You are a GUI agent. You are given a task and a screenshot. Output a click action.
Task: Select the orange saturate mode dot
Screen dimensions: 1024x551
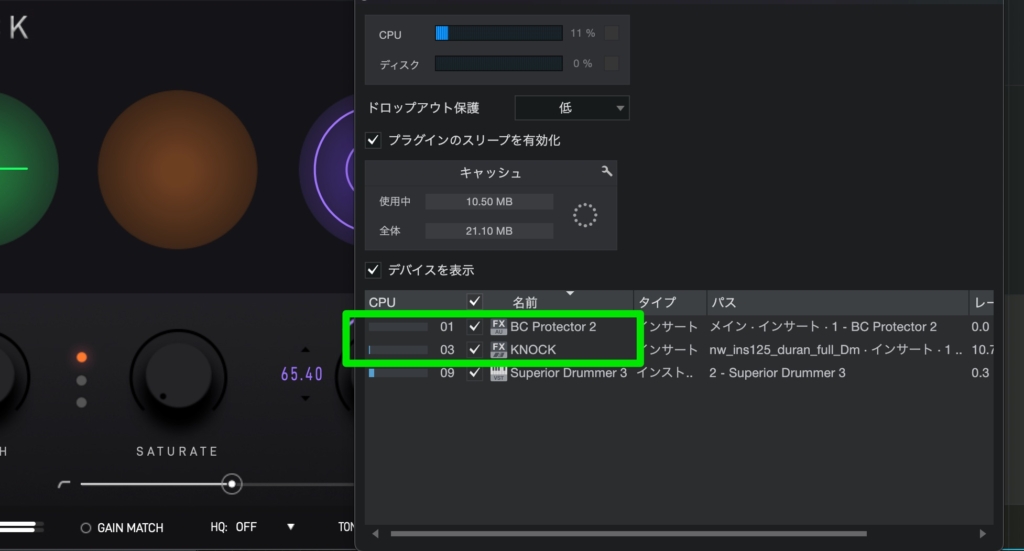pos(82,357)
